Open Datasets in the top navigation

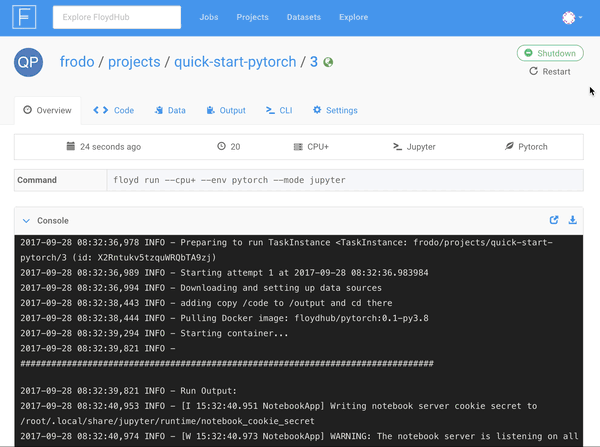point(303,17)
